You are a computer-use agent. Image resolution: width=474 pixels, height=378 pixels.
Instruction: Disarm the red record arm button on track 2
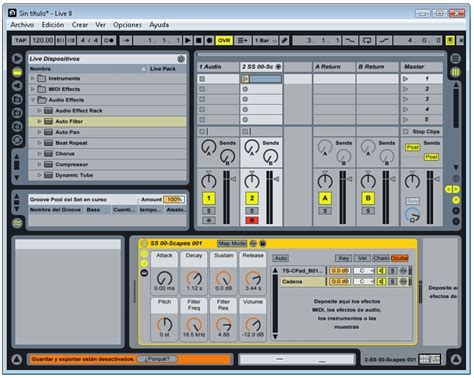click(x=252, y=220)
